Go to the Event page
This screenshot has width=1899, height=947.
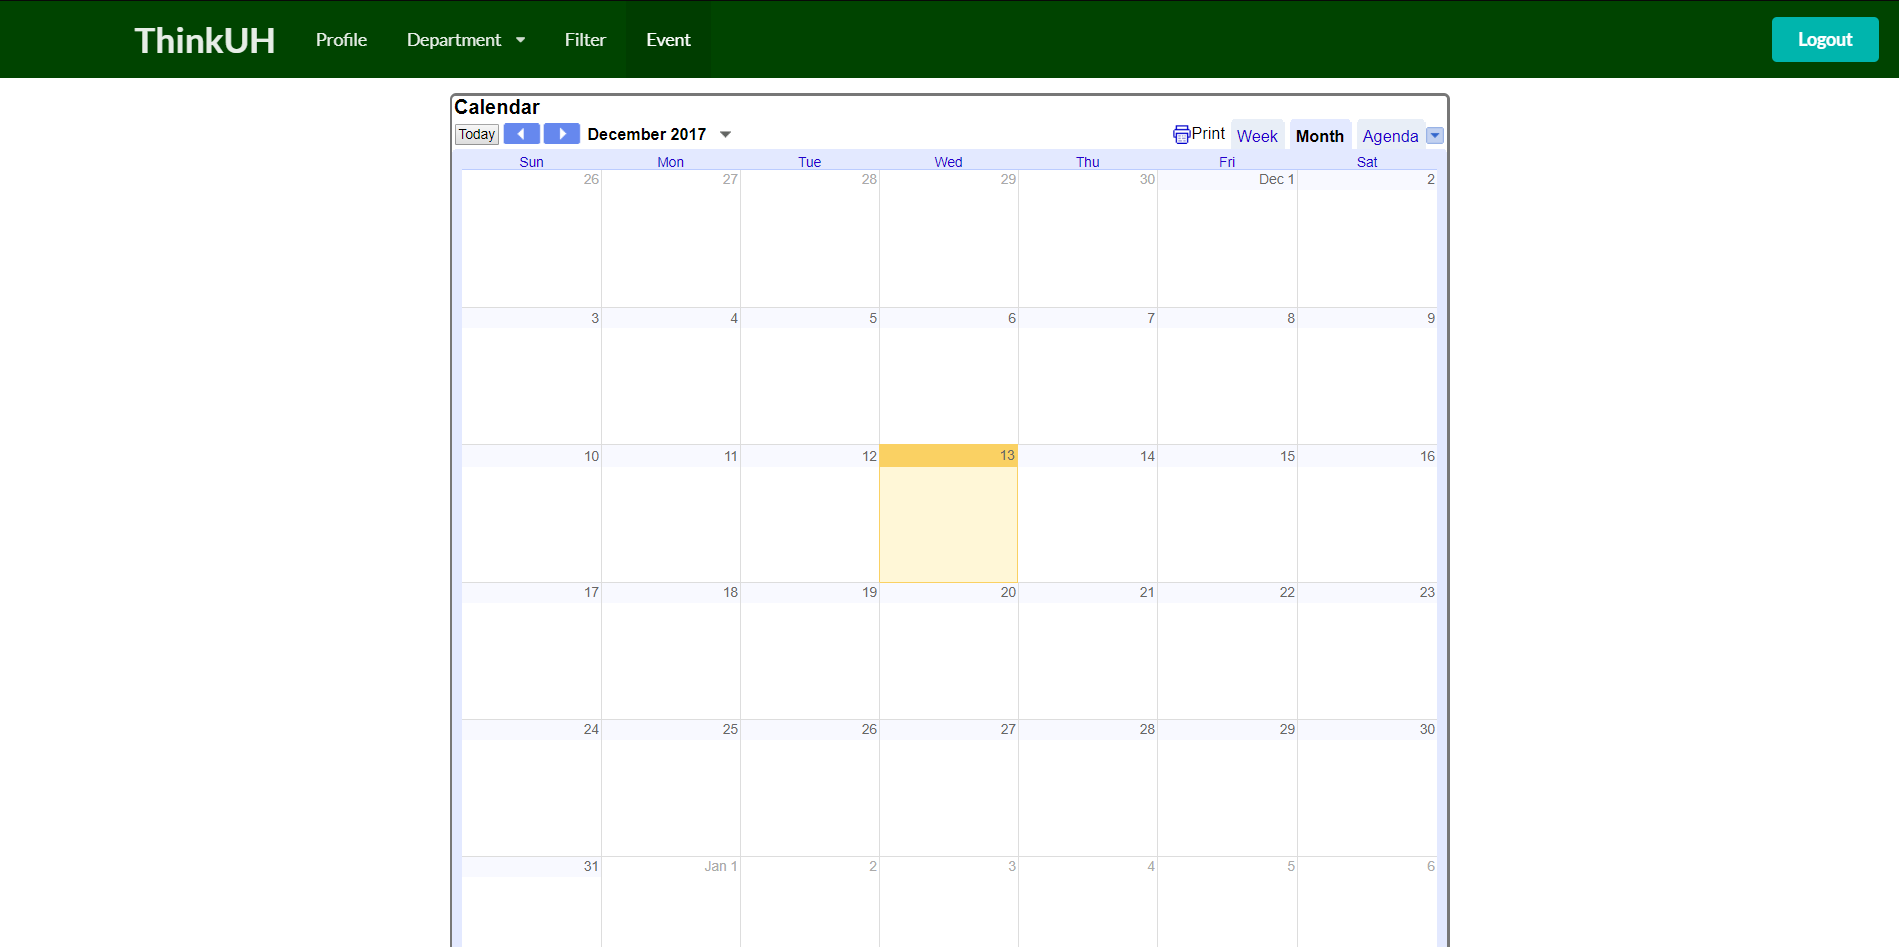[668, 40]
